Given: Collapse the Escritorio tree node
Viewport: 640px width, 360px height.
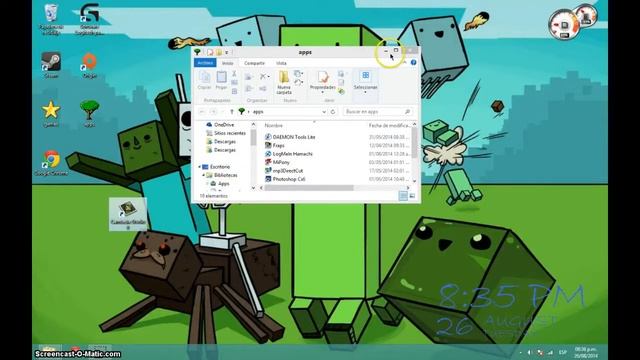Looking at the screenshot, I should pos(200,167).
